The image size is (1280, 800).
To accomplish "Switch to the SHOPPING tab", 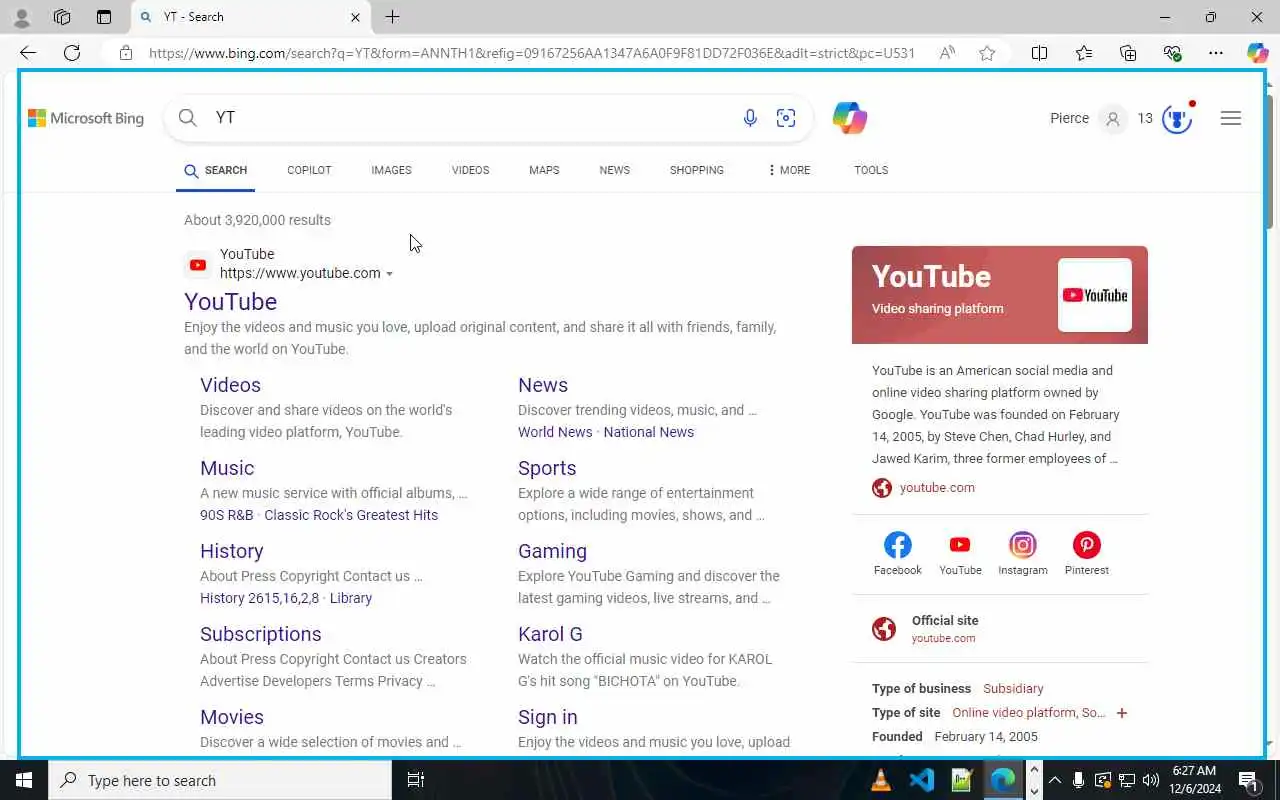I will [696, 170].
